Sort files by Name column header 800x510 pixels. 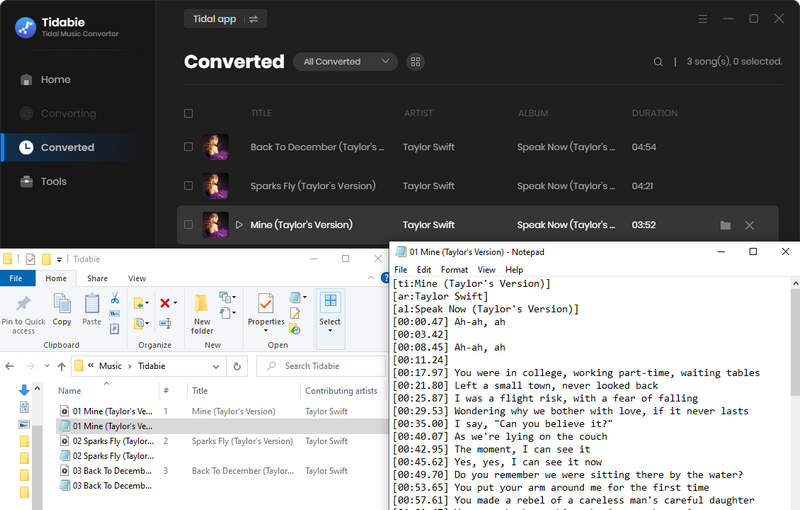(69, 391)
